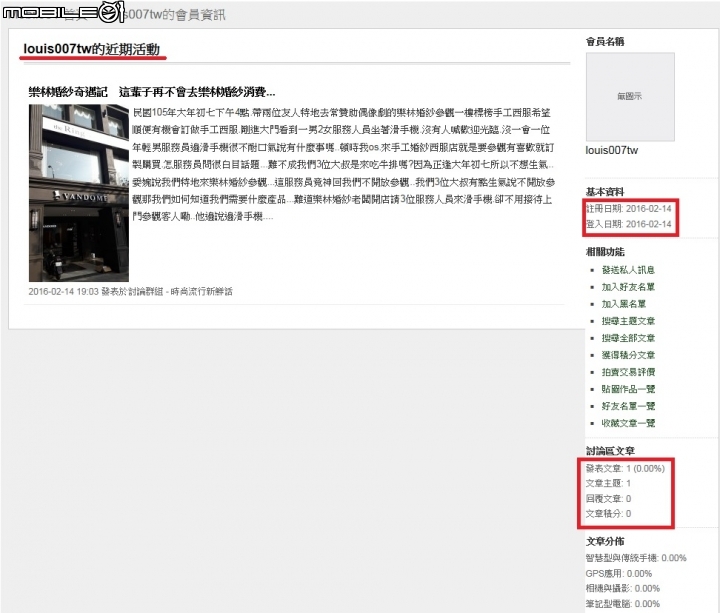Select the 文章主題: 1 text

(608, 484)
